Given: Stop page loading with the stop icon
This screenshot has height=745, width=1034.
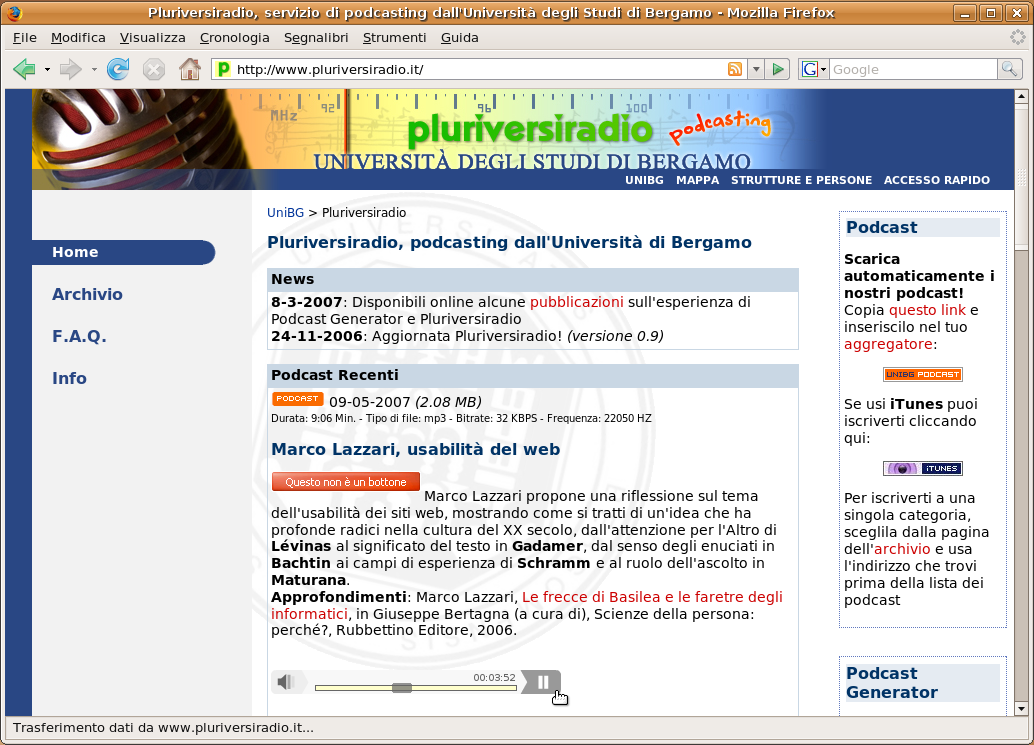Looking at the screenshot, I should (153, 69).
